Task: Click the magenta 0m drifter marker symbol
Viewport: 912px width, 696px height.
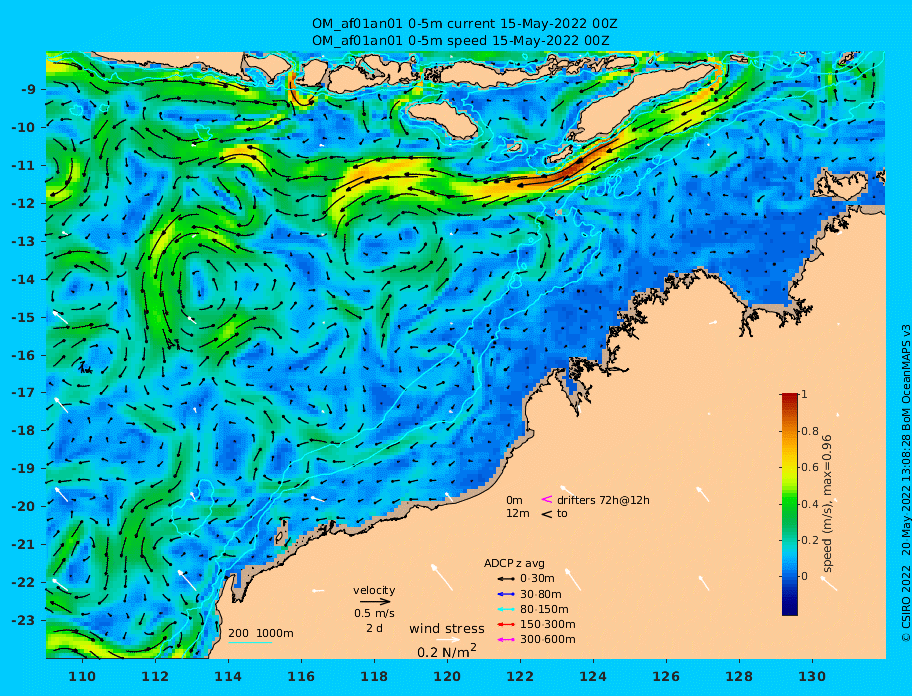Action: (547, 499)
